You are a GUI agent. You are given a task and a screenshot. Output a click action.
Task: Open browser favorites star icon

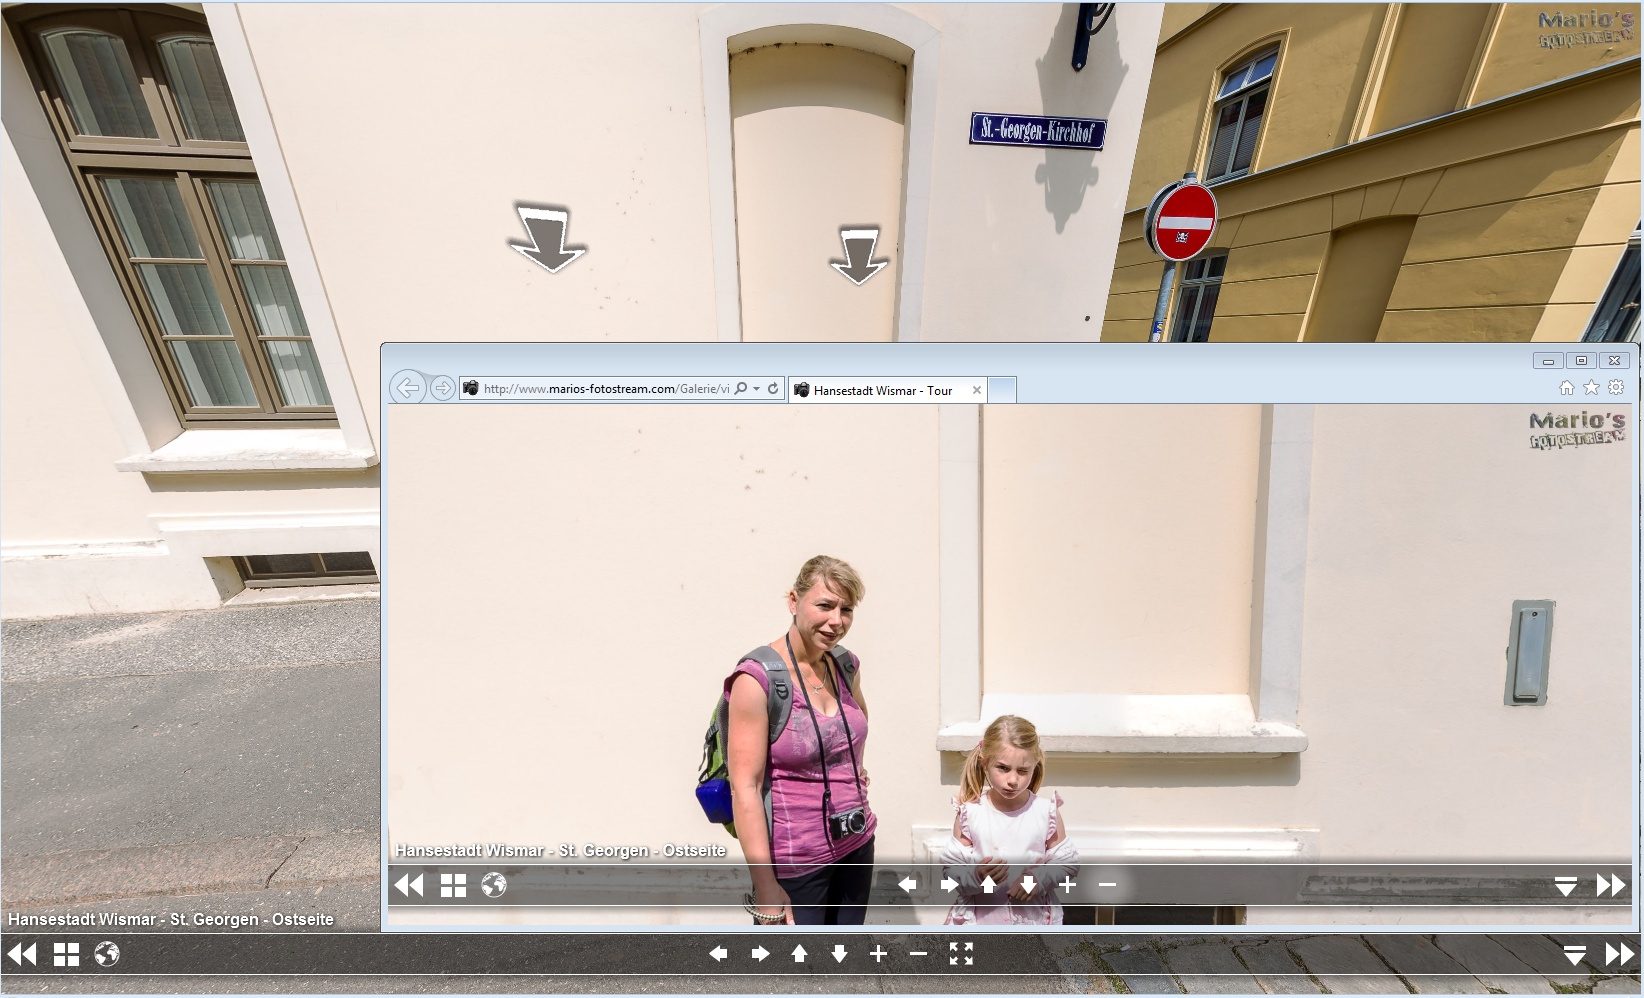pos(1591,388)
